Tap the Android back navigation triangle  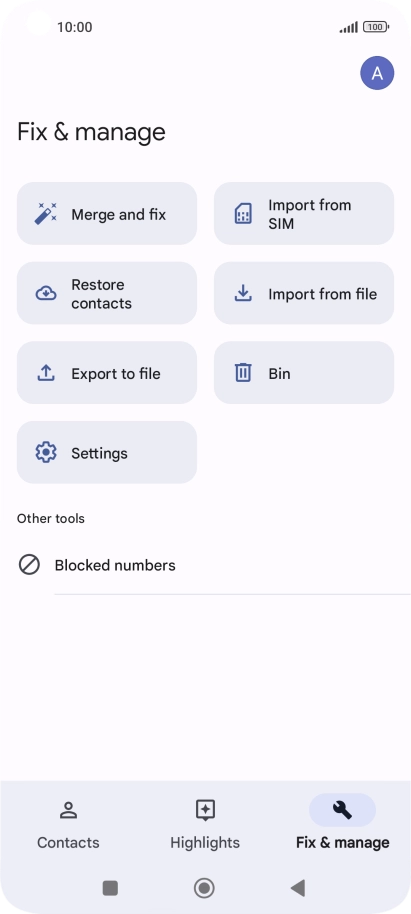[x=298, y=888]
